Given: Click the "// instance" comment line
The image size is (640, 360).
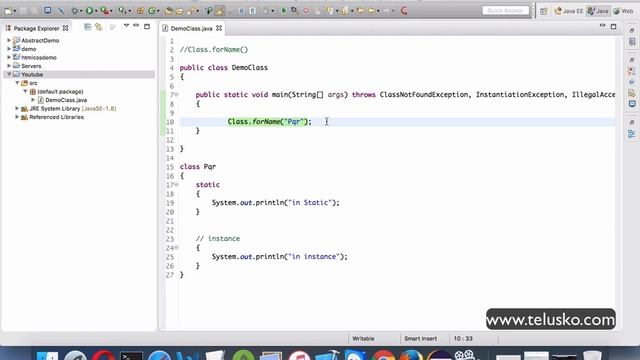Looking at the screenshot, I should 218,238.
